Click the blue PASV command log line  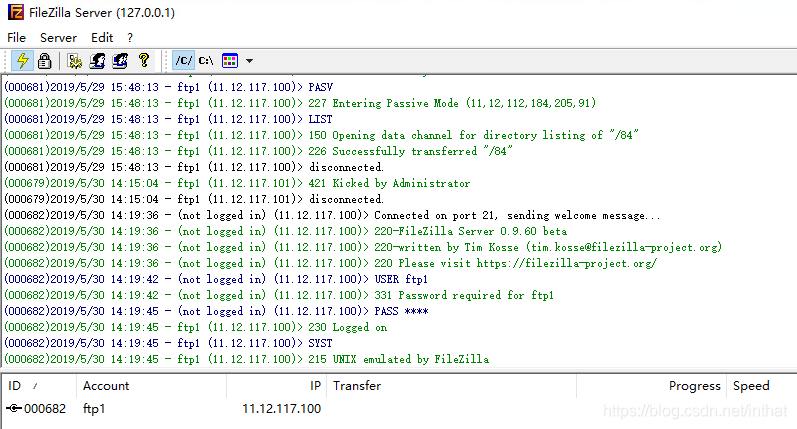click(x=168, y=87)
